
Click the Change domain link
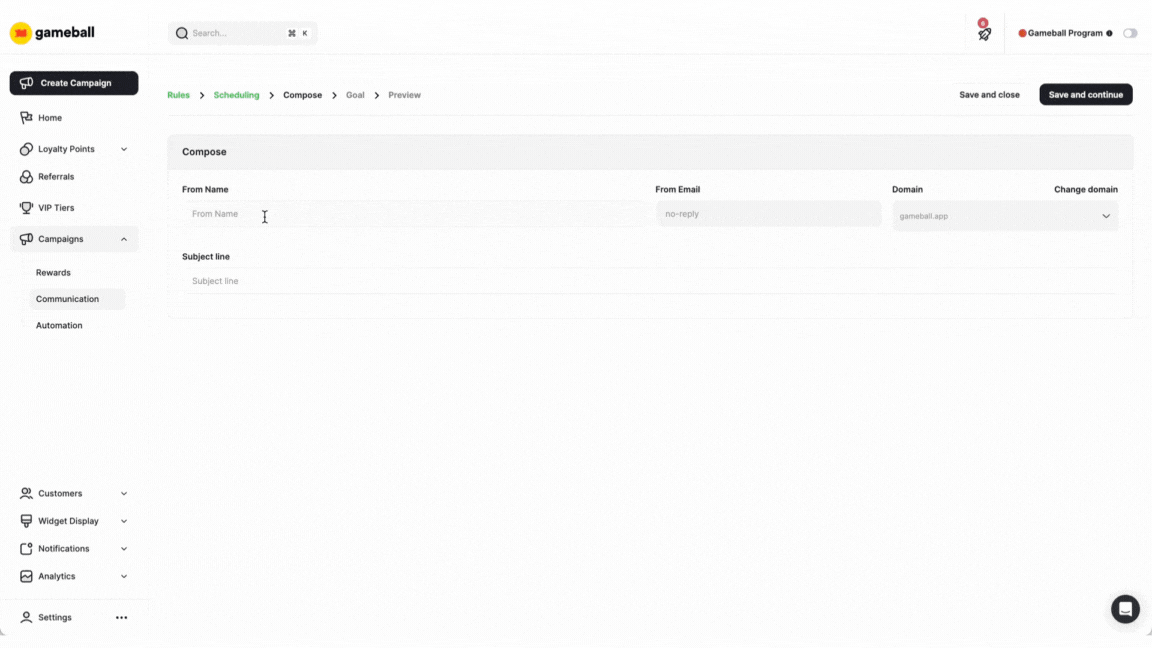tap(1085, 189)
